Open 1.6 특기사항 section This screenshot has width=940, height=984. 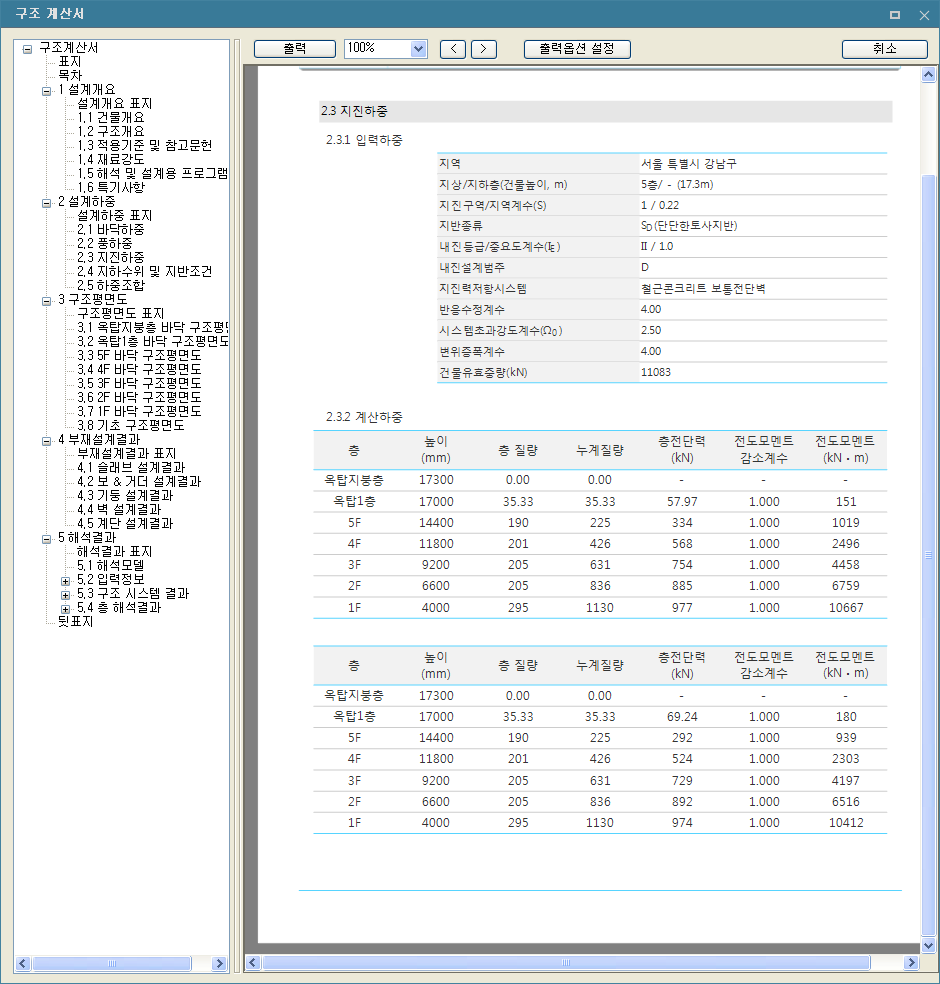[111, 187]
